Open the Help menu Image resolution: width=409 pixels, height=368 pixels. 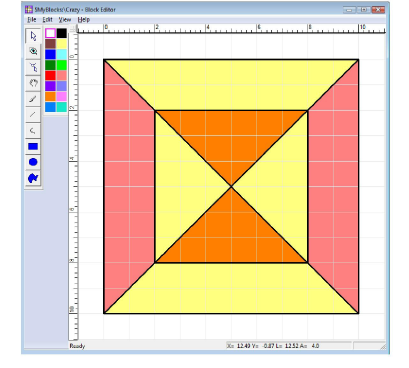click(x=84, y=20)
